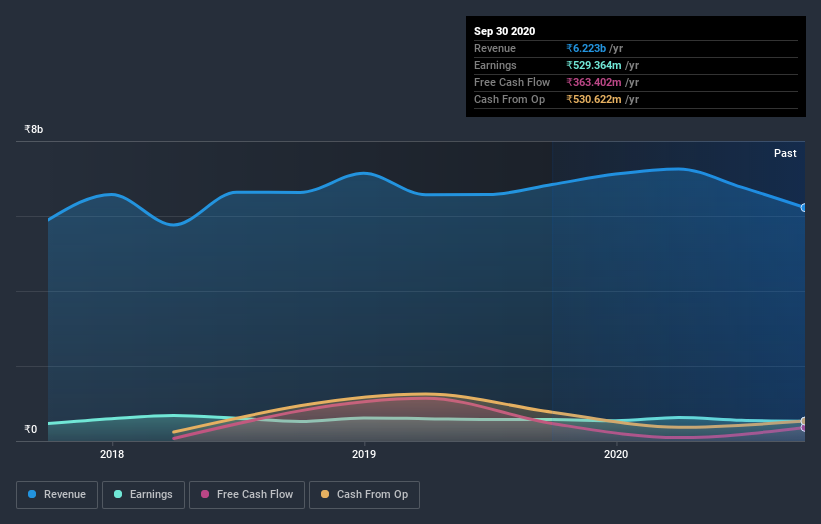This screenshot has width=821, height=524.
Task: Click the ₹6.223b revenue value
Action: tap(586, 49)
